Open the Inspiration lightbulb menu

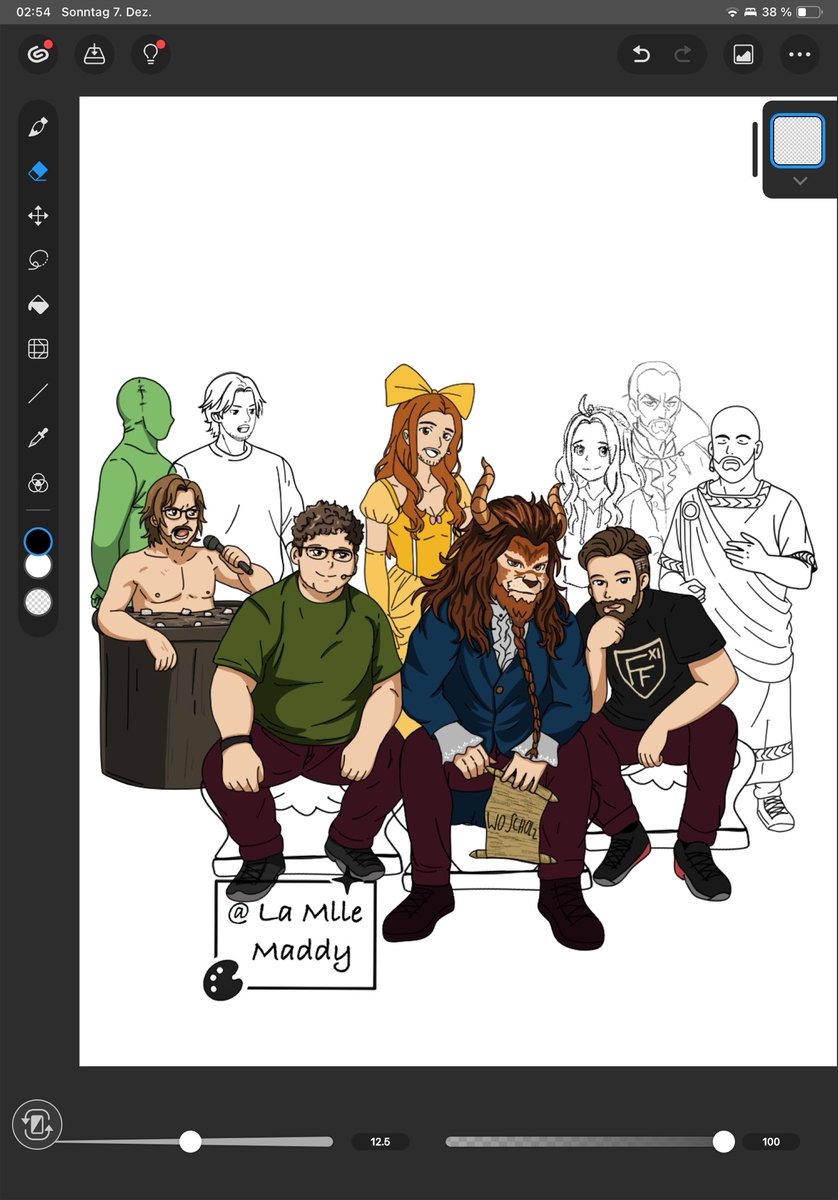[150, 54]
